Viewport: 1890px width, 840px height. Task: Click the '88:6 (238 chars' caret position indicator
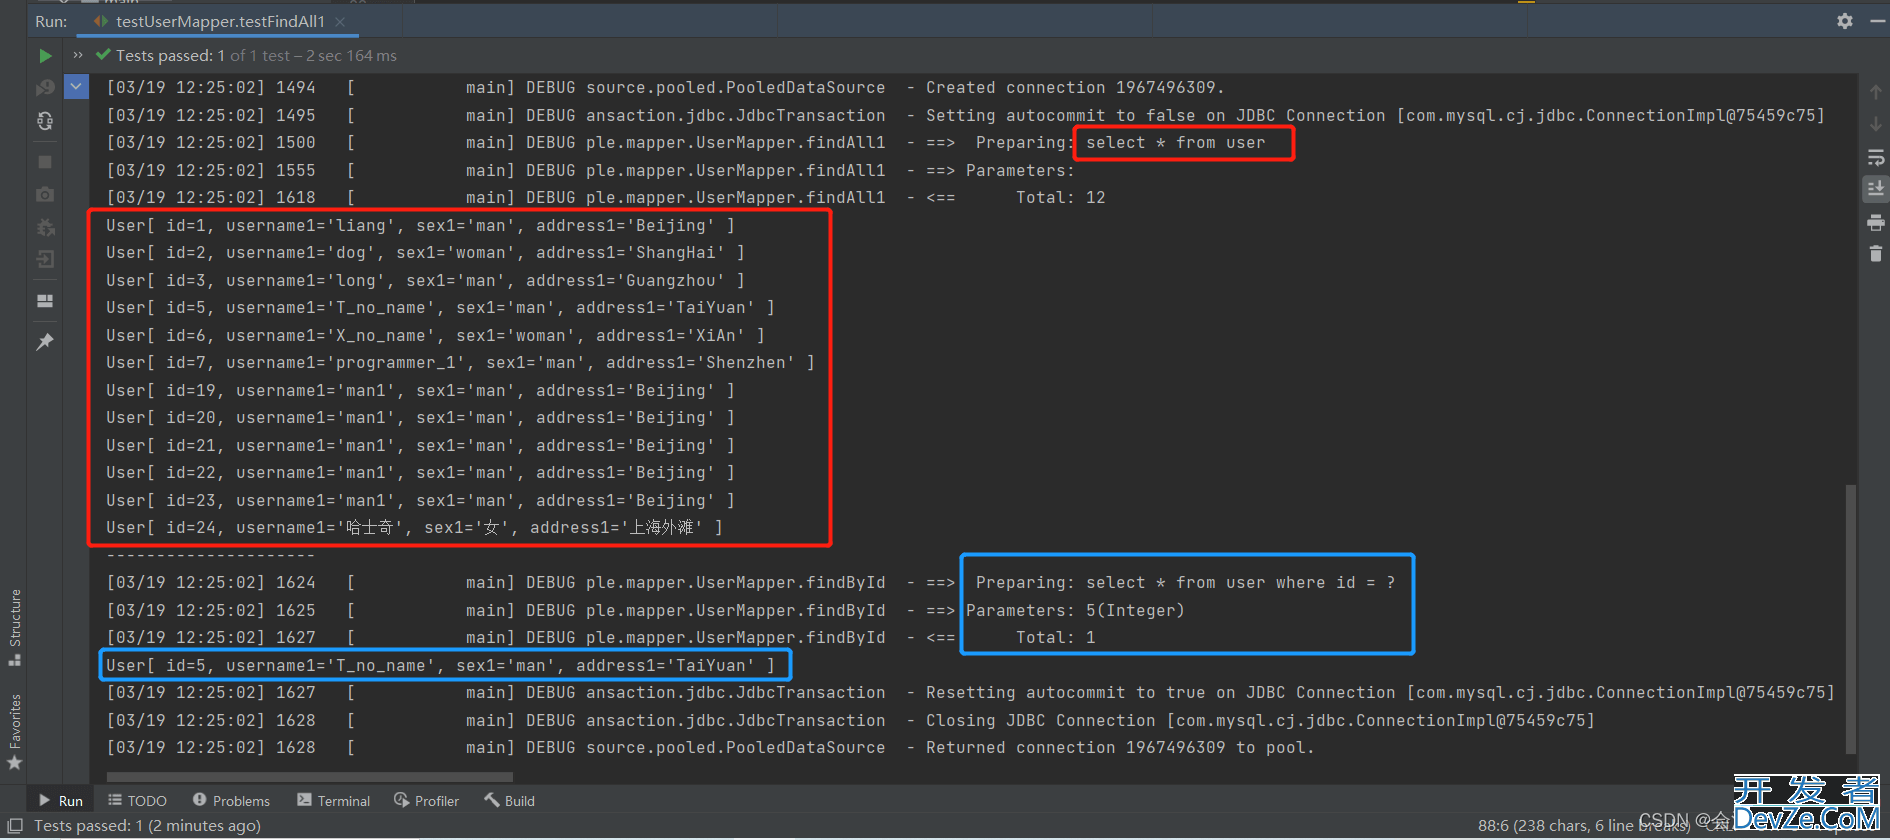click(x=1583, y=826)
